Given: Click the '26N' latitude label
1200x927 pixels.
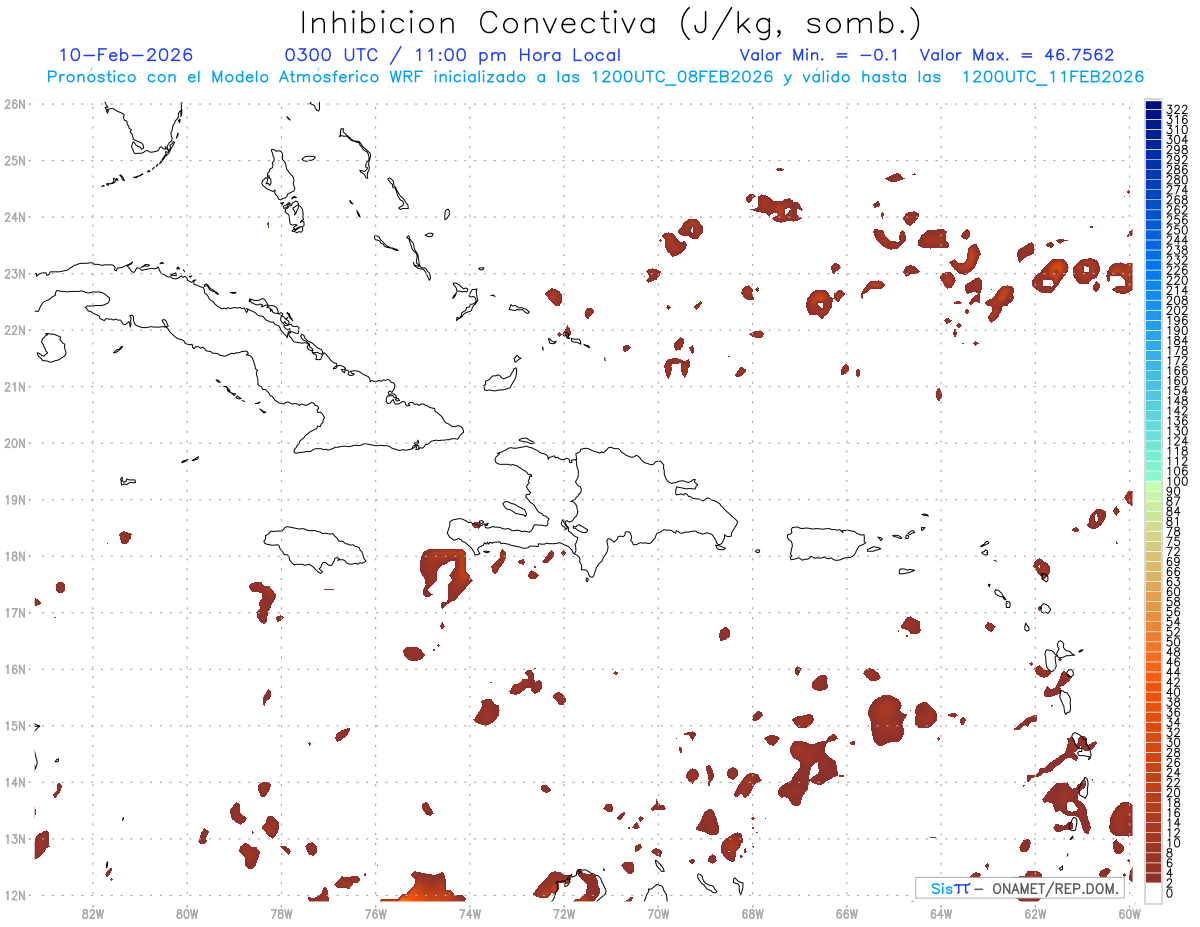Looking at the screenshot, I should pyautogui.click(x=14, y=104).
